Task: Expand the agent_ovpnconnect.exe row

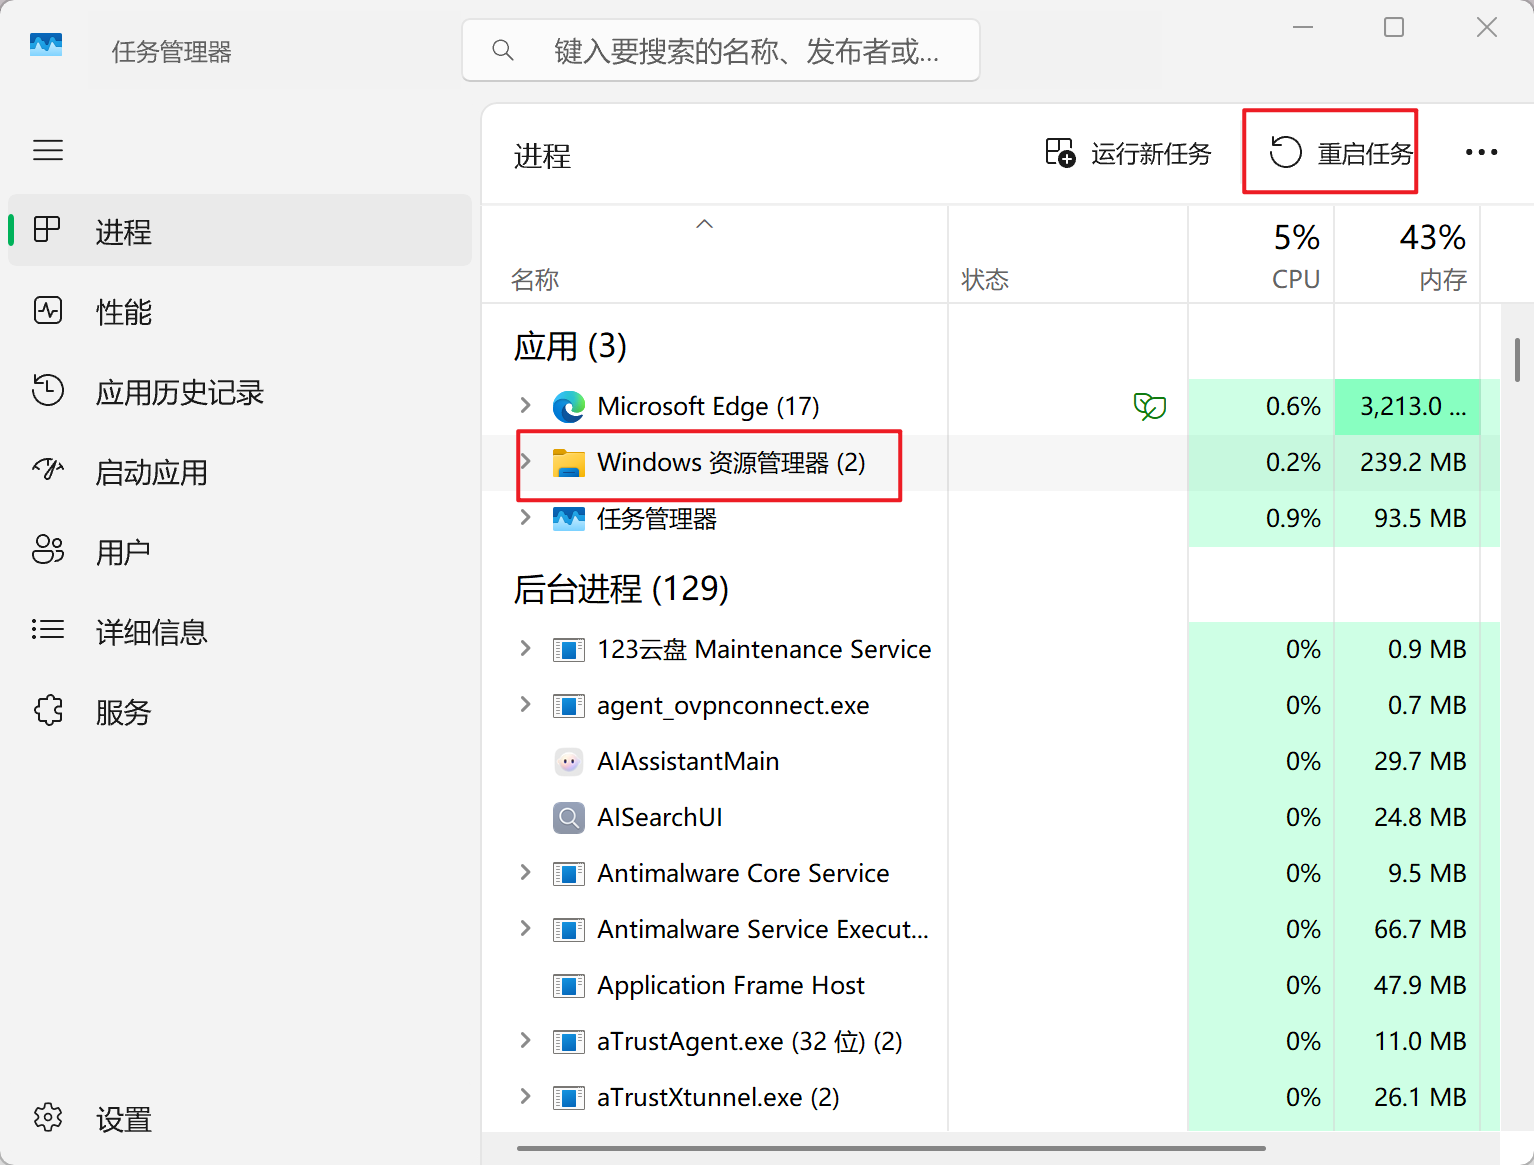Action: [525, 704]
